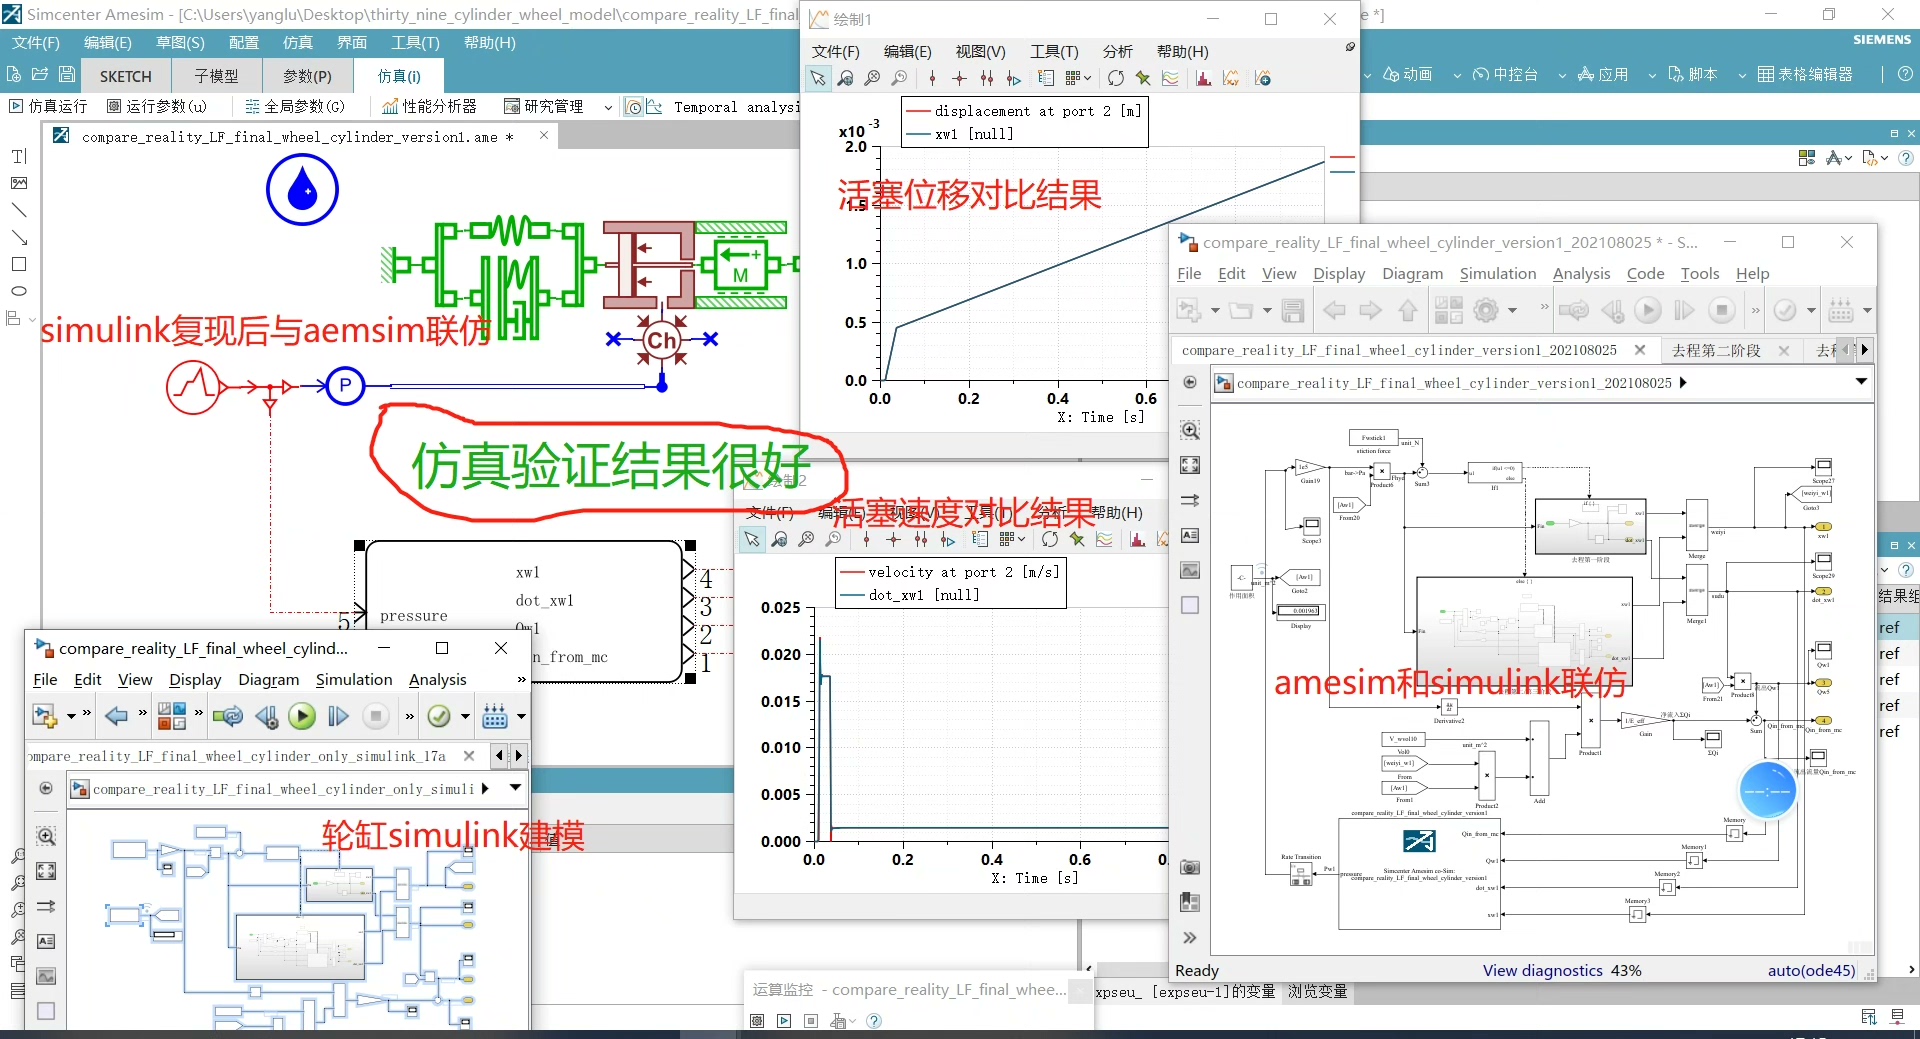Open Simulation menu in front Simulink window

pos(354,679)
